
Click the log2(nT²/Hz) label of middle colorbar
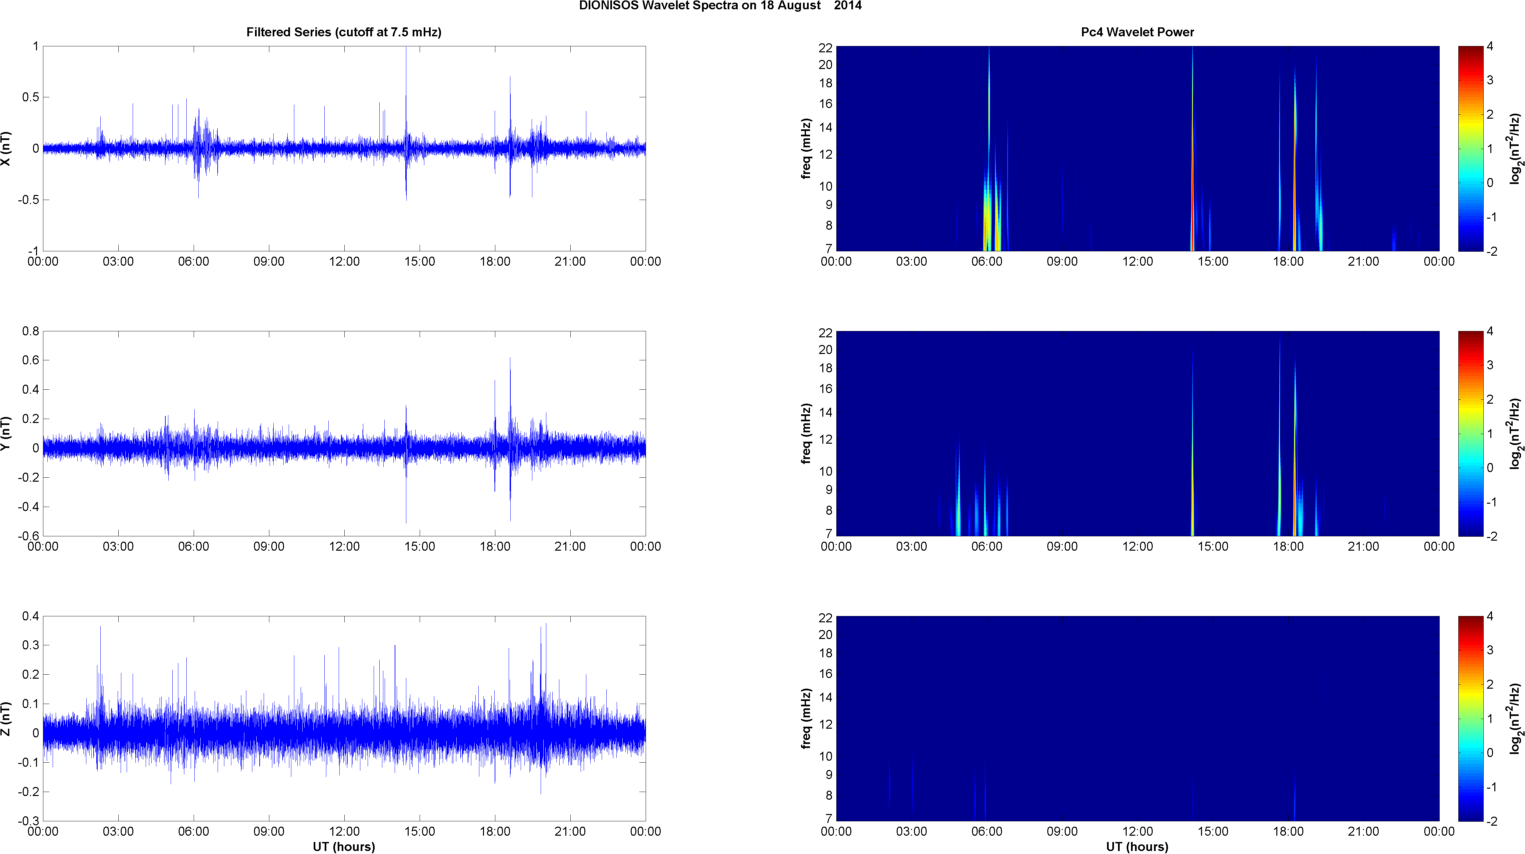(x=1516, y=434)
